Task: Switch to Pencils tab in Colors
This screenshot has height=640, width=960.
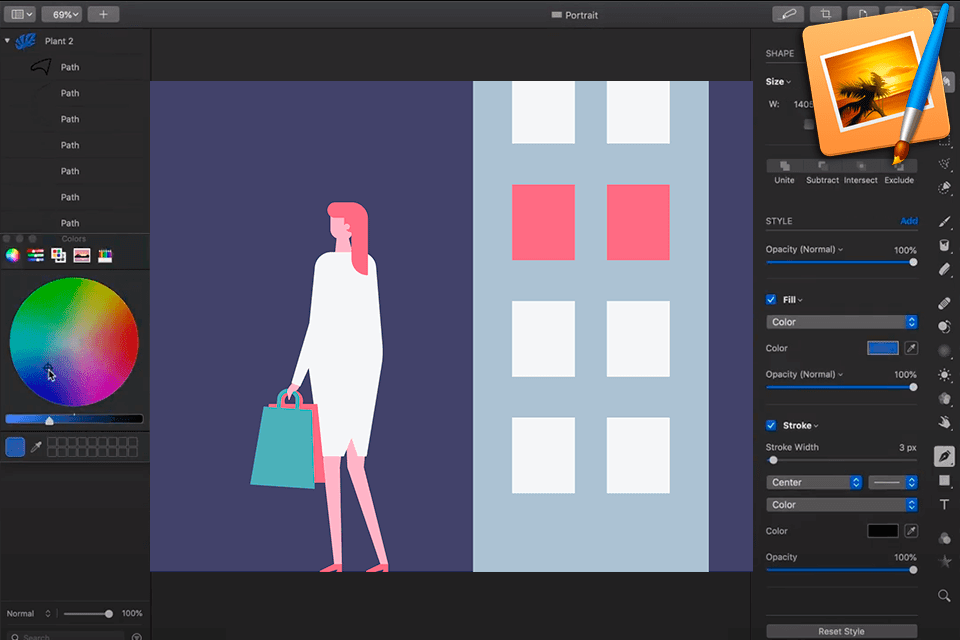Action: (x=105, y=255)
